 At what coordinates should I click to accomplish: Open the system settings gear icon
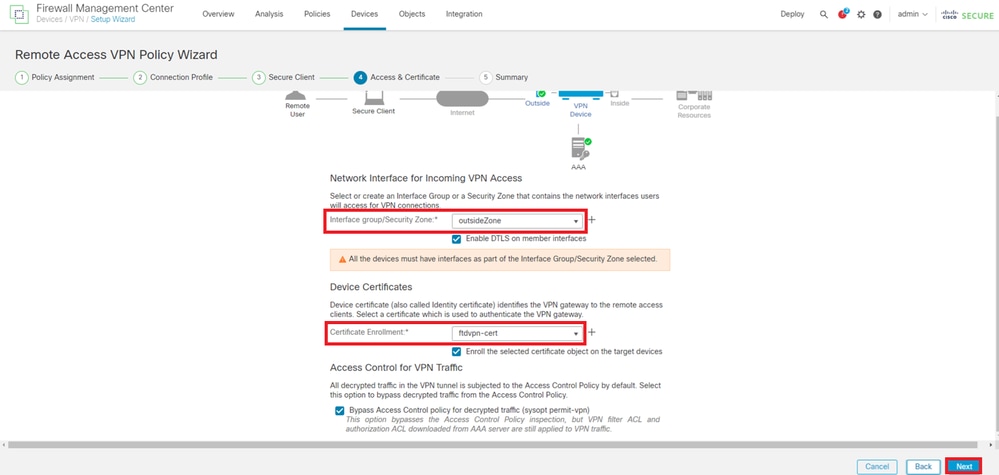point(861,14)
